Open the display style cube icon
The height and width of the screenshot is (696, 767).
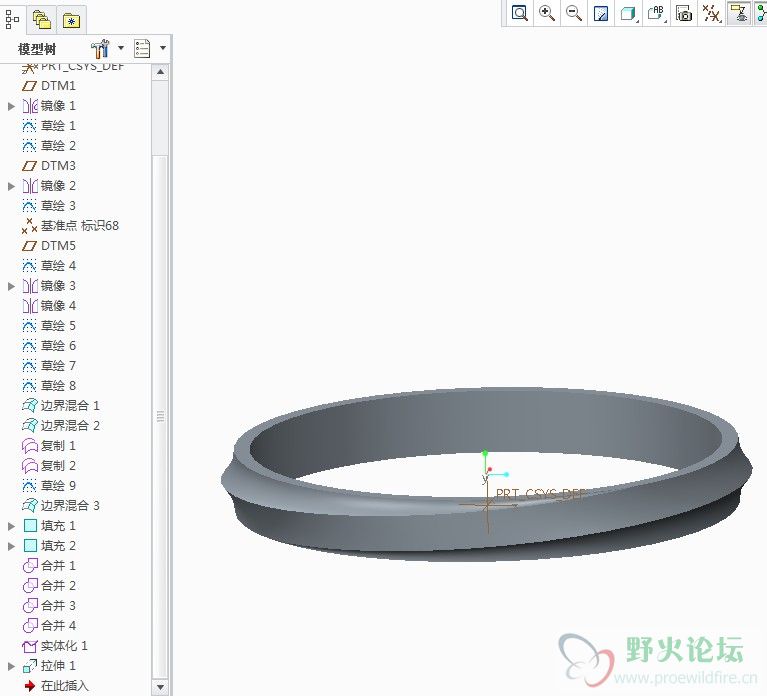click(629, 13)
